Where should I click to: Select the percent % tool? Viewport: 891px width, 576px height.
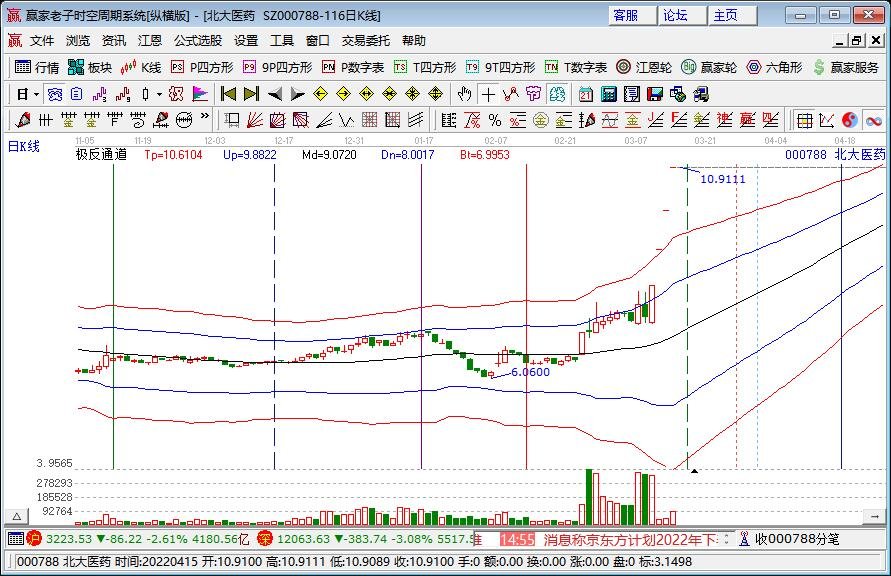click(x=495, y=120)
